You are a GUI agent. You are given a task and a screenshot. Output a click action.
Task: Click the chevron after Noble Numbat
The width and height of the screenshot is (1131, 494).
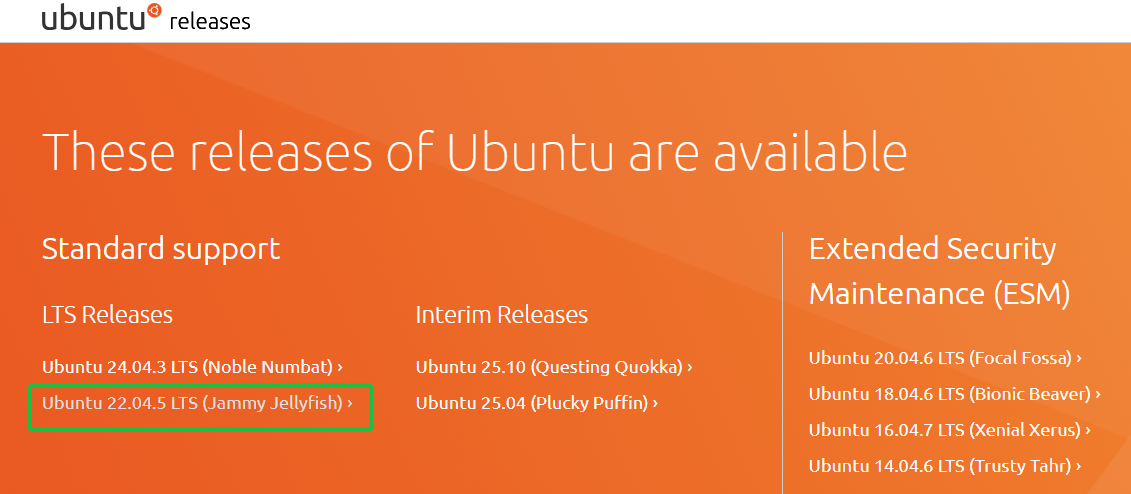coord(340,367)
